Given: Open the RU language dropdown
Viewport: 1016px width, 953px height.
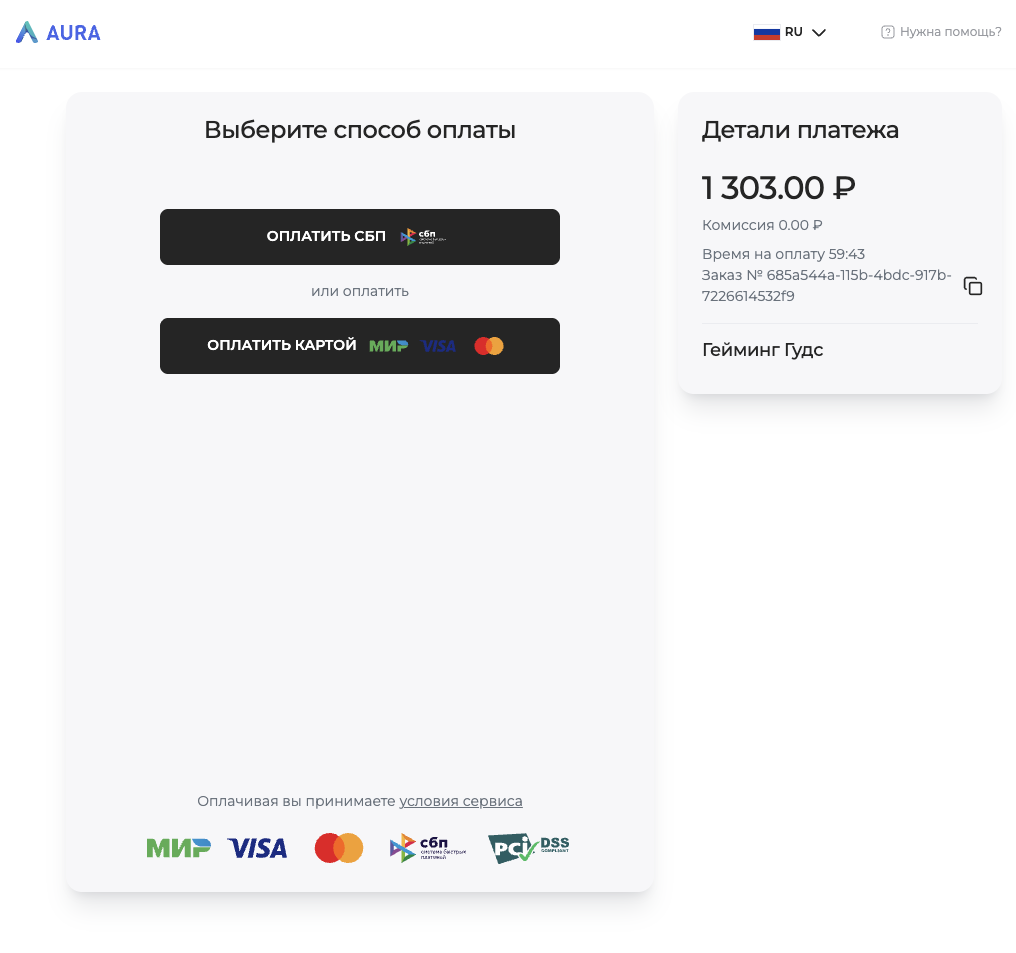Looking at the screenshot, I should pyautogui.click(x=794, y=32).
